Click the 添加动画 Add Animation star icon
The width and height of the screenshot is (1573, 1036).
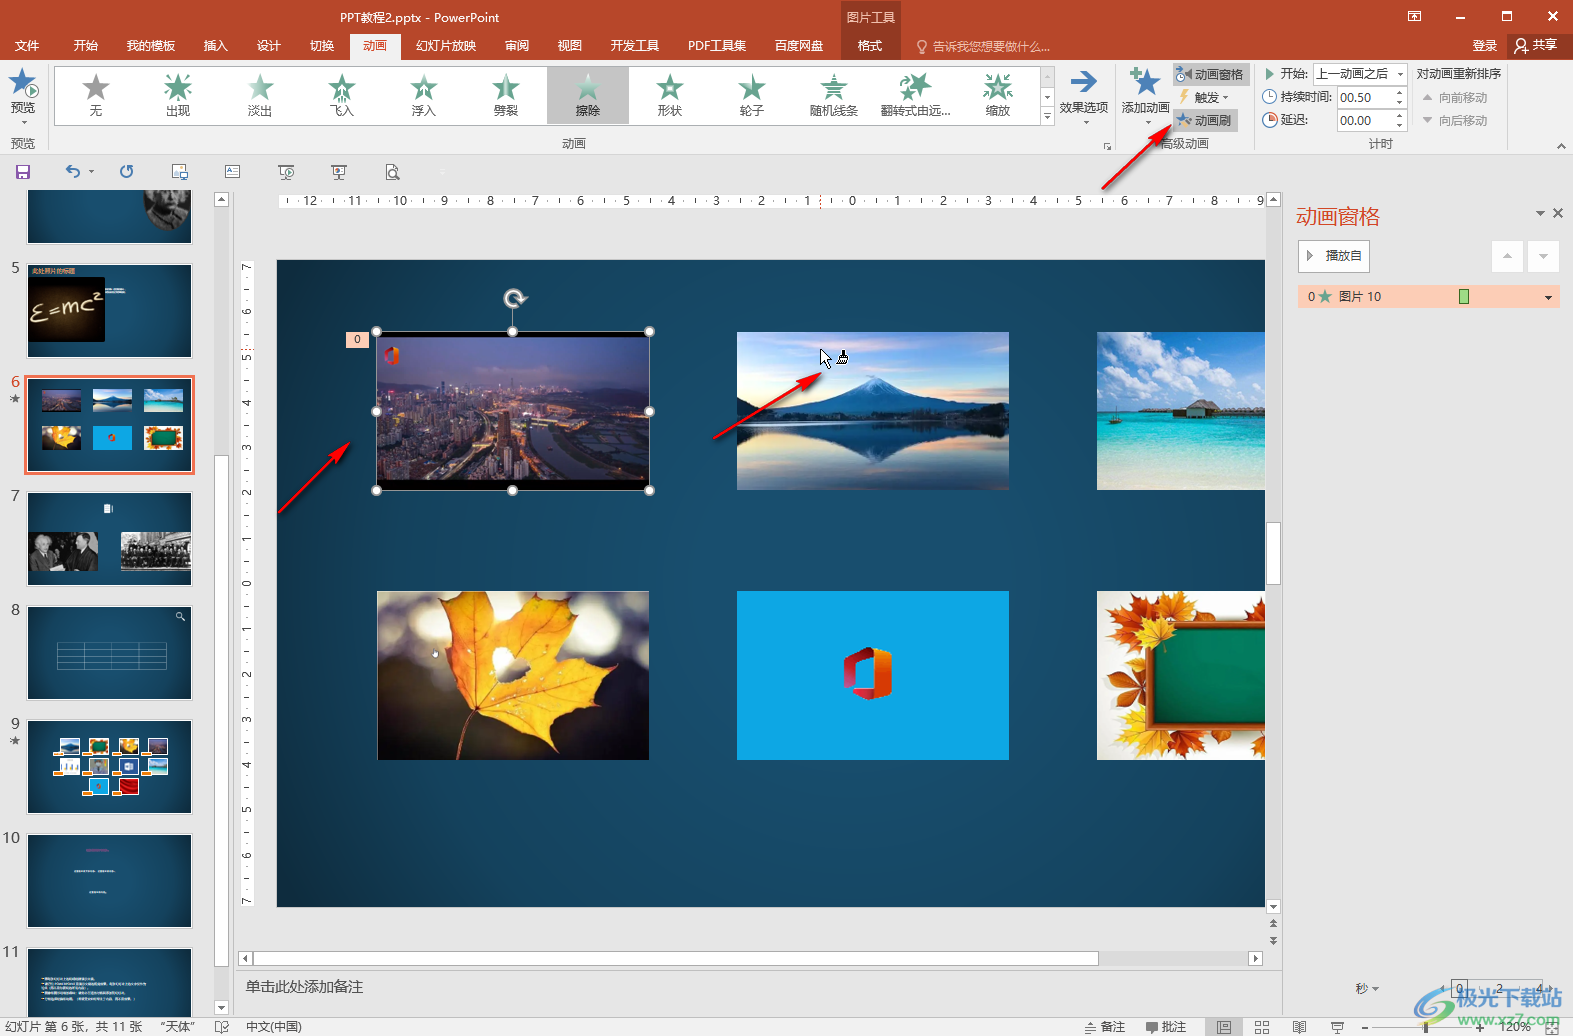point(1145,83)
